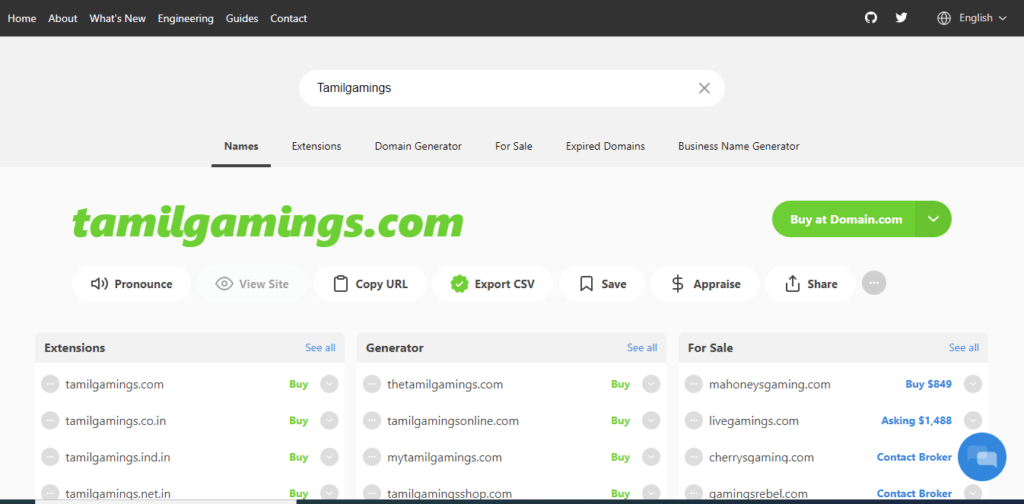The image size is (1024, 504).
Task: Click Buy for tamilgamingsonline.com
Action: 620,420
